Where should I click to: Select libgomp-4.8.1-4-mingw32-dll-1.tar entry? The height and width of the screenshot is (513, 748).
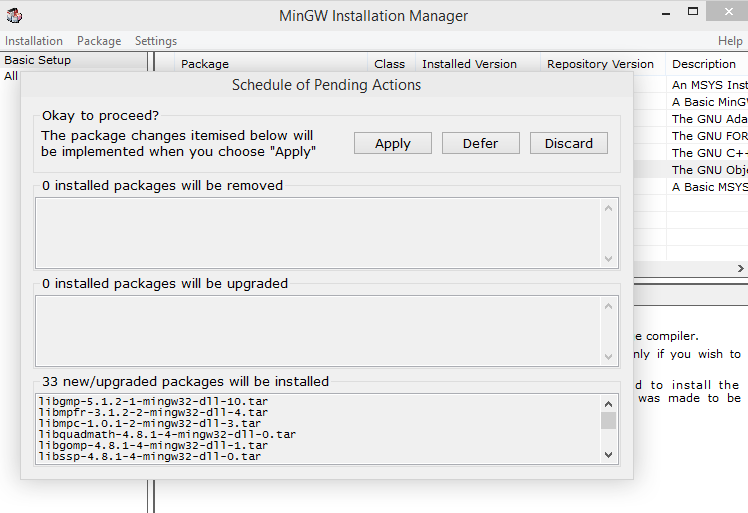click(x=153, y=445)
